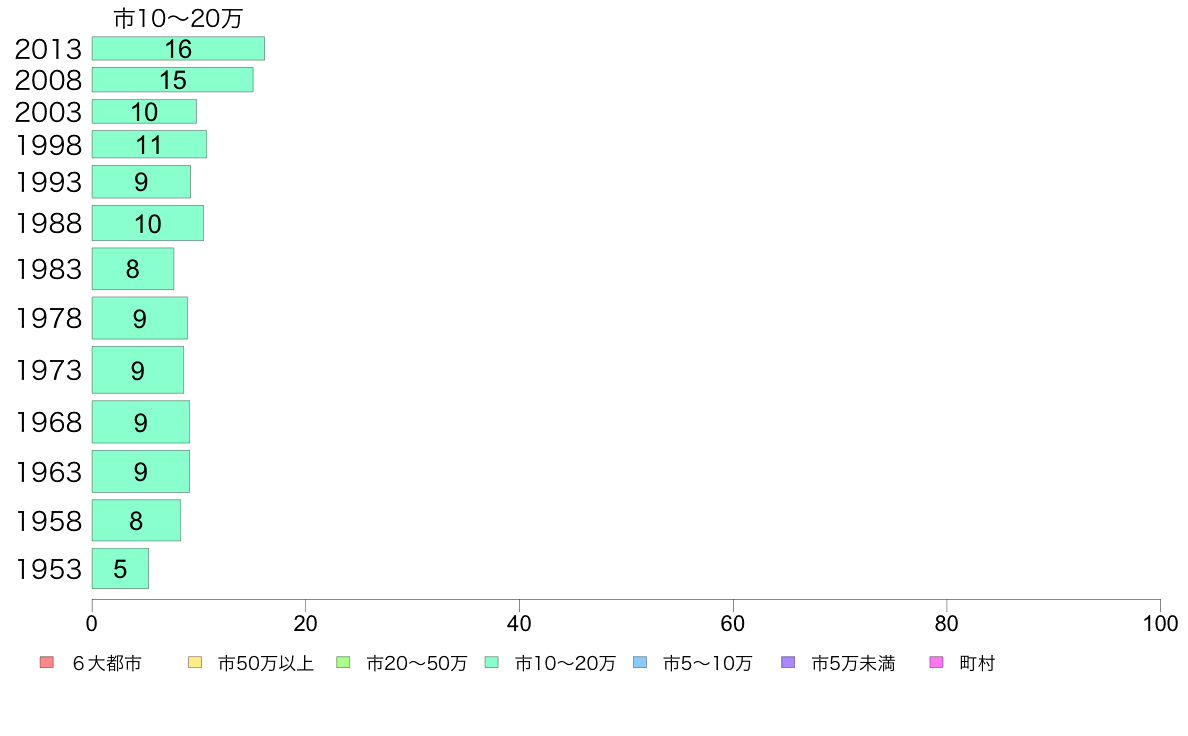Screen dimensions: 1188x736
Task: Select the 2003 bar showing 10
Action: [144, 111]
